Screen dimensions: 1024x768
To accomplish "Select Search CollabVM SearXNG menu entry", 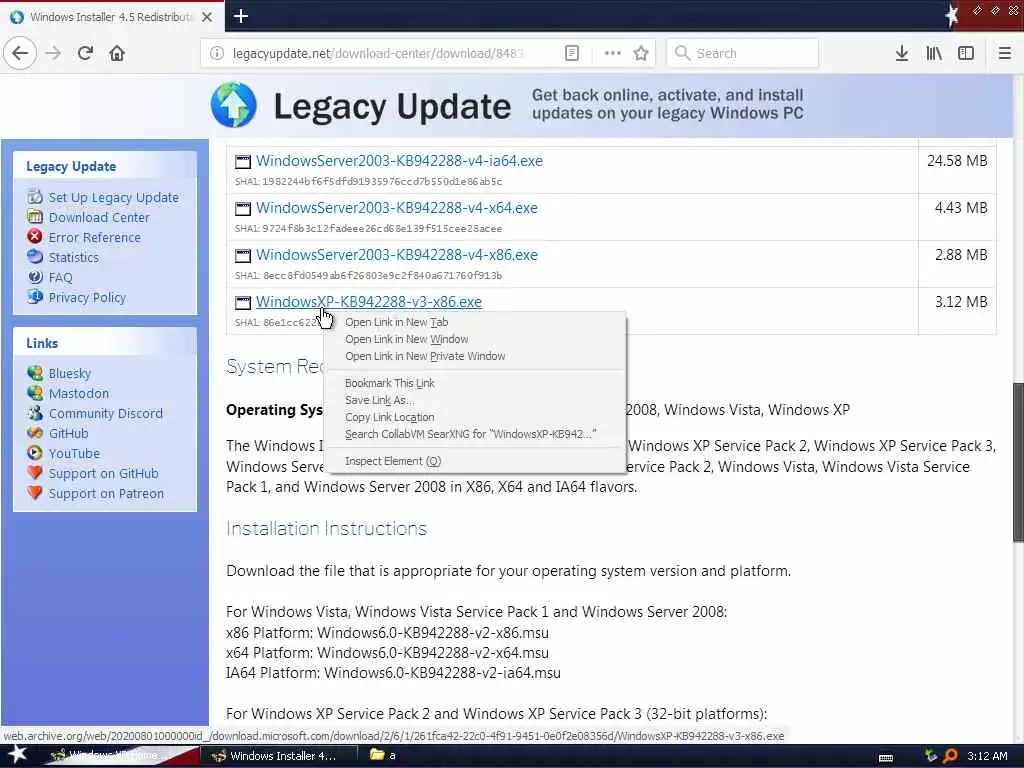I will click(x=470, y=434).
